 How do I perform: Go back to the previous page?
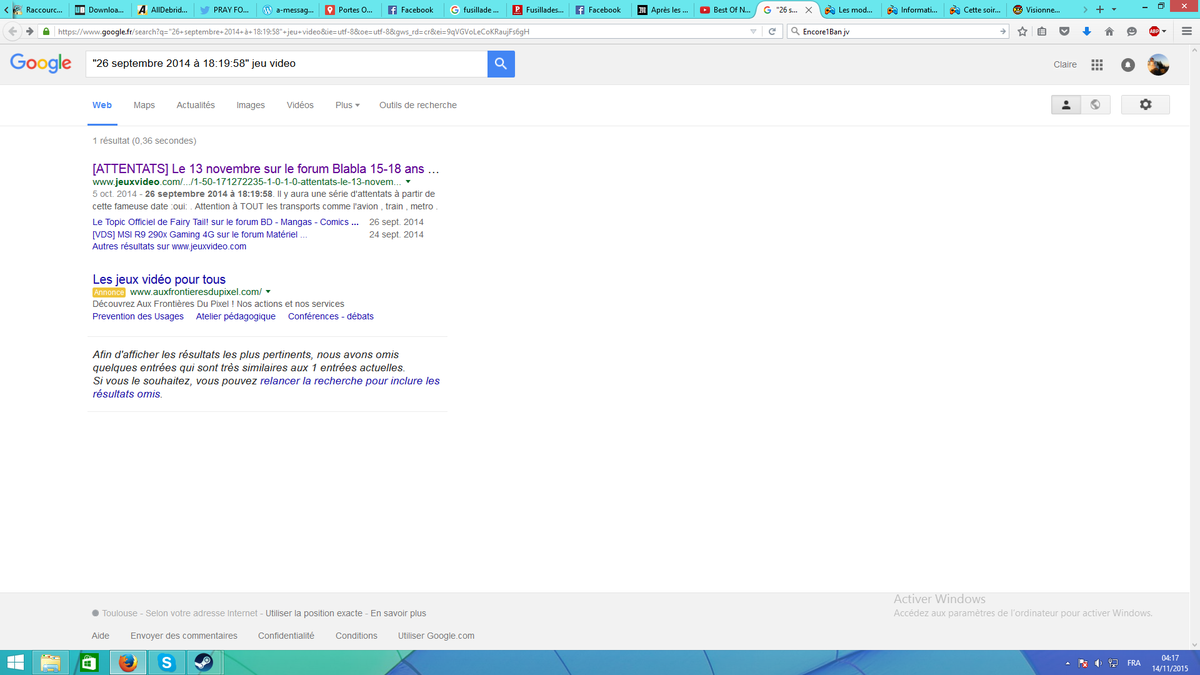tap(14, 31)
